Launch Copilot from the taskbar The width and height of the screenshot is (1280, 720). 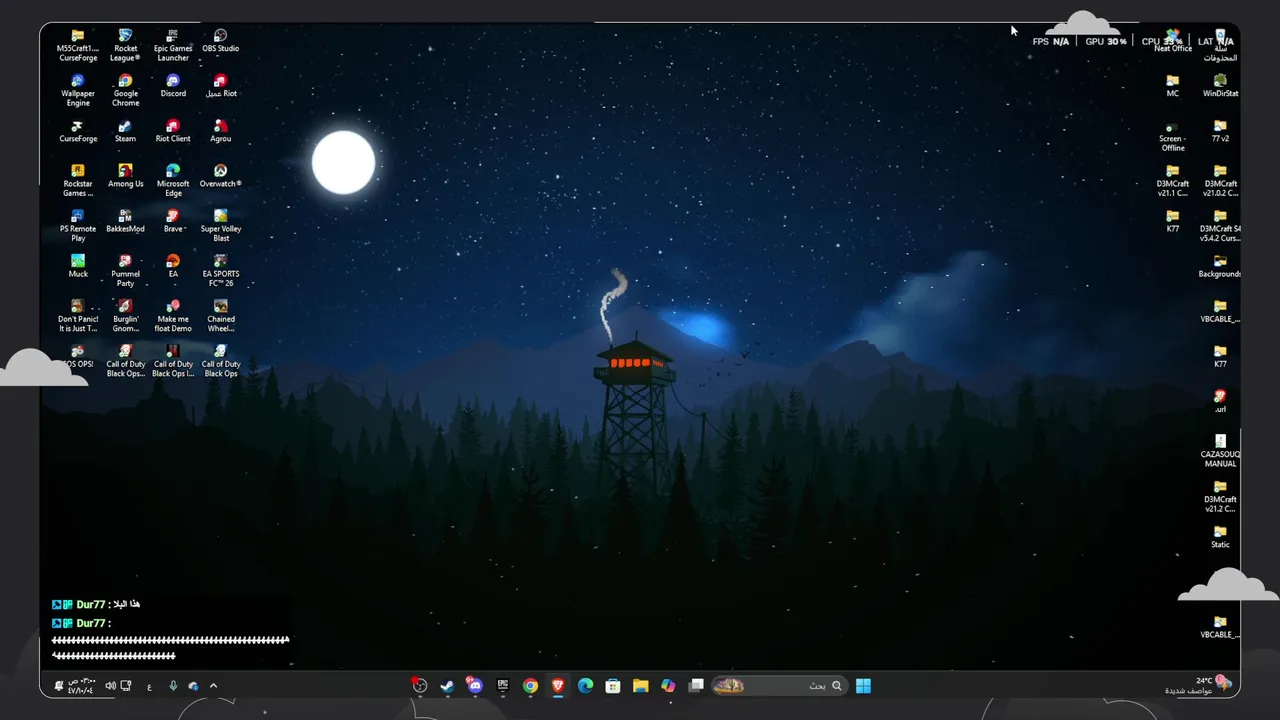(668, 685)
